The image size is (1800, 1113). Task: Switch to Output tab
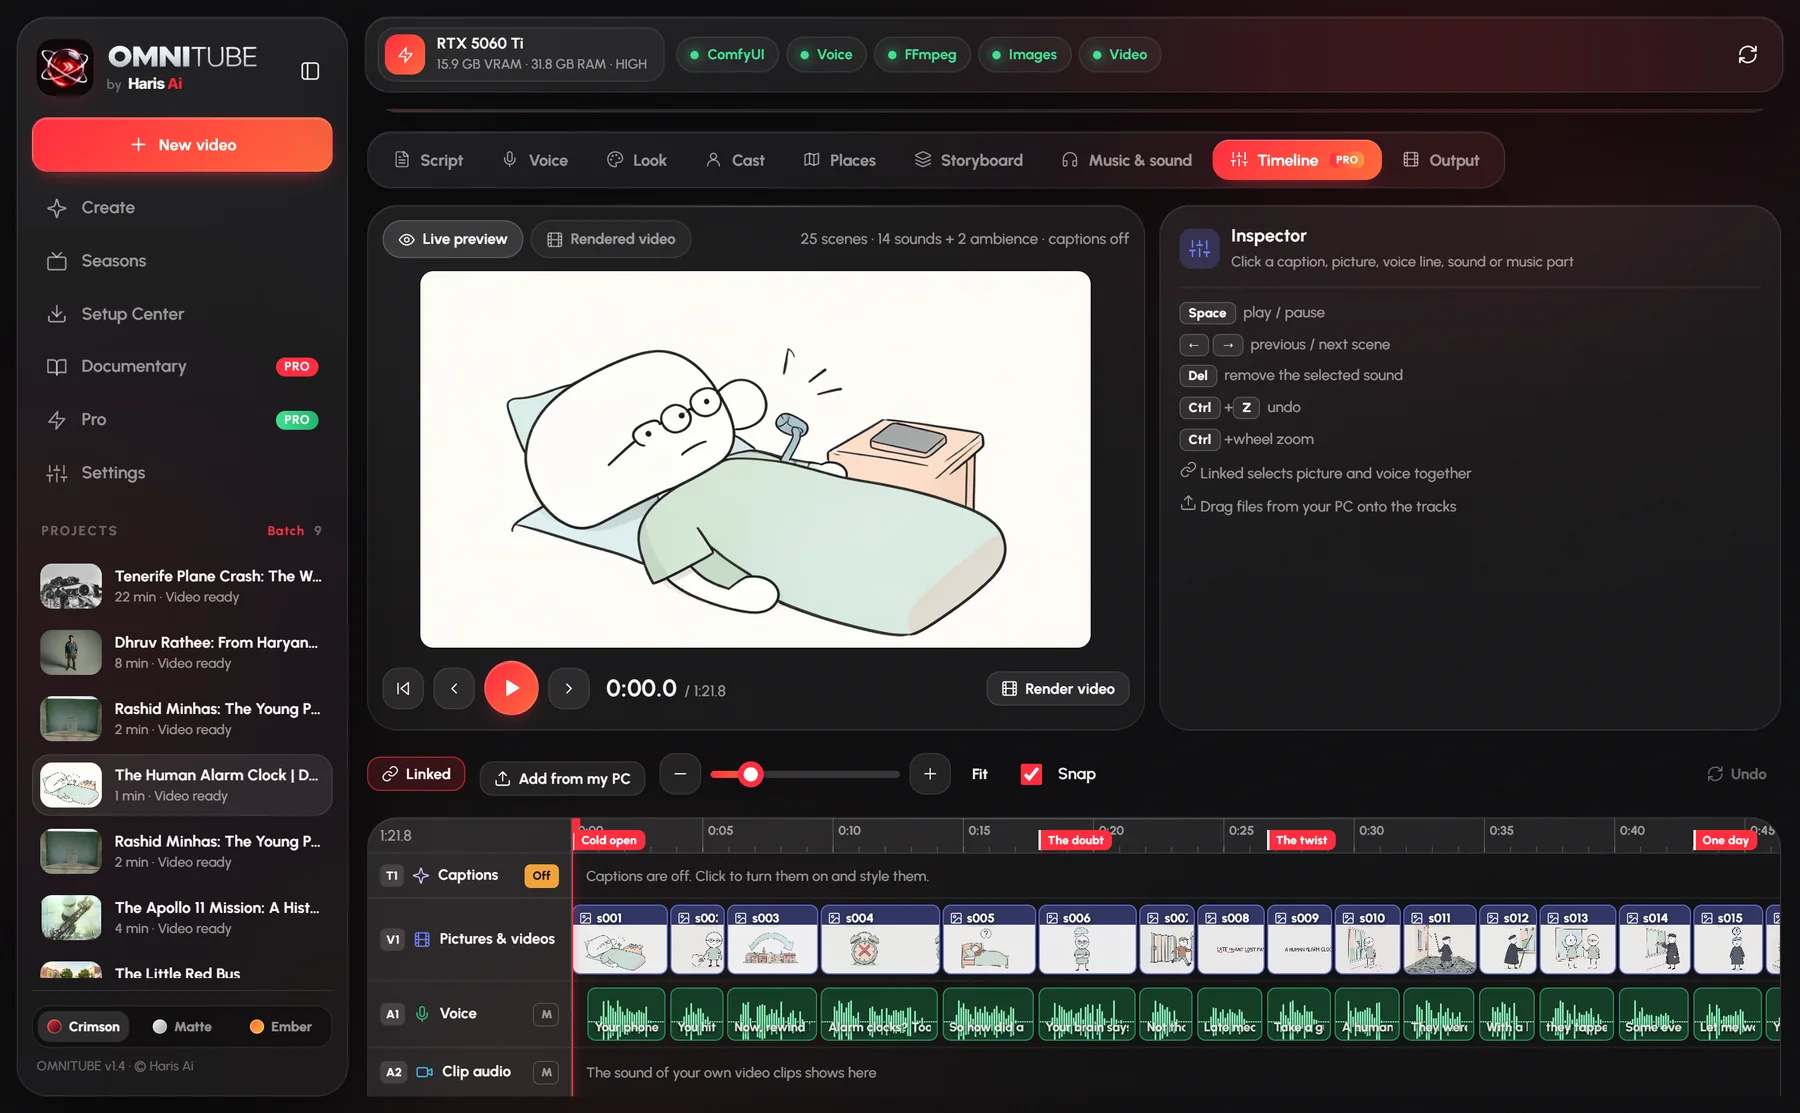click(x=1441, y=160)
